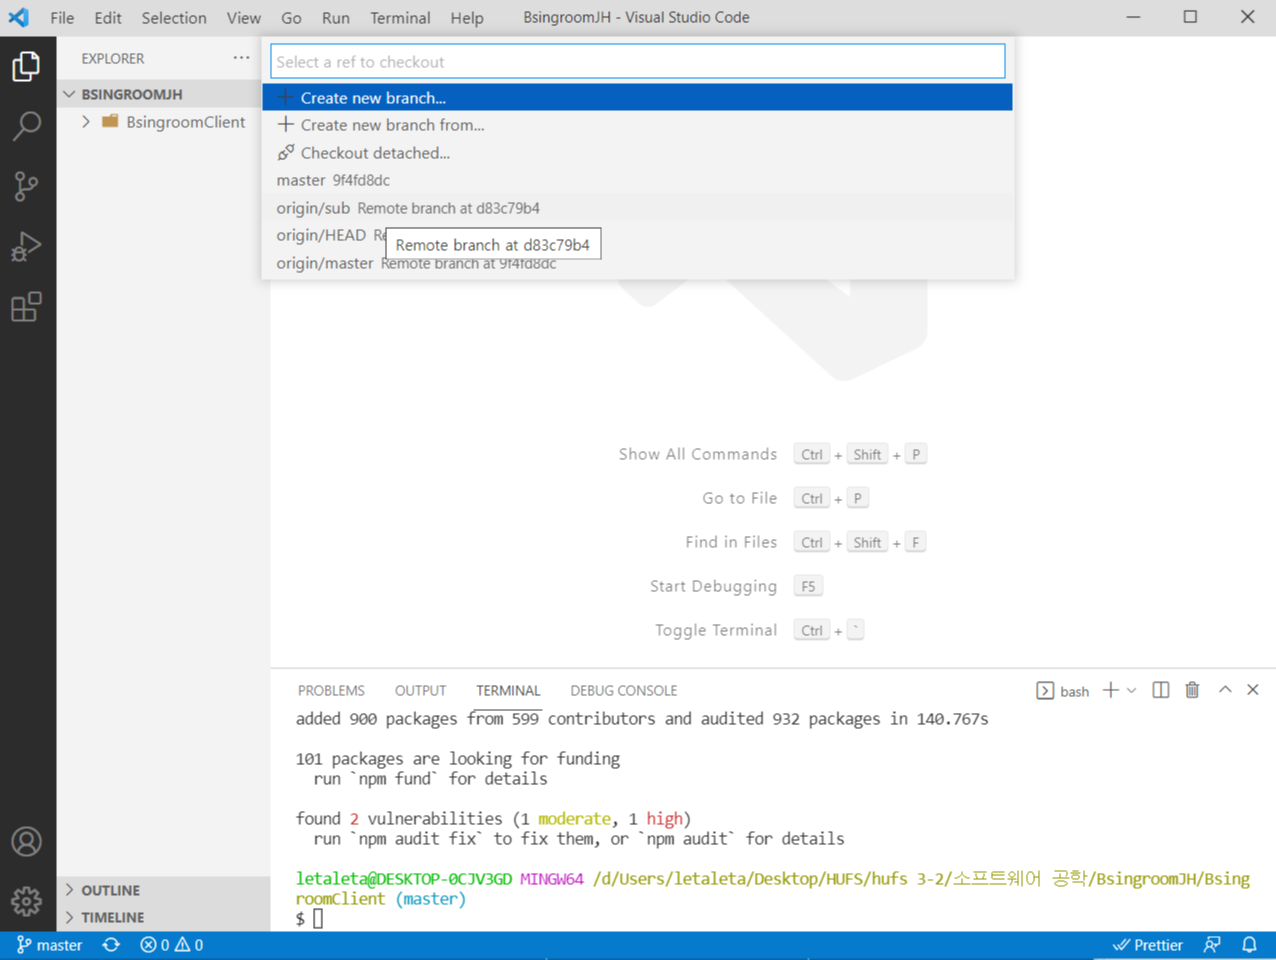The width and height of the screenshot is (1276, 960).
Task: Open the Edit menu
Action: coord(108,17)
